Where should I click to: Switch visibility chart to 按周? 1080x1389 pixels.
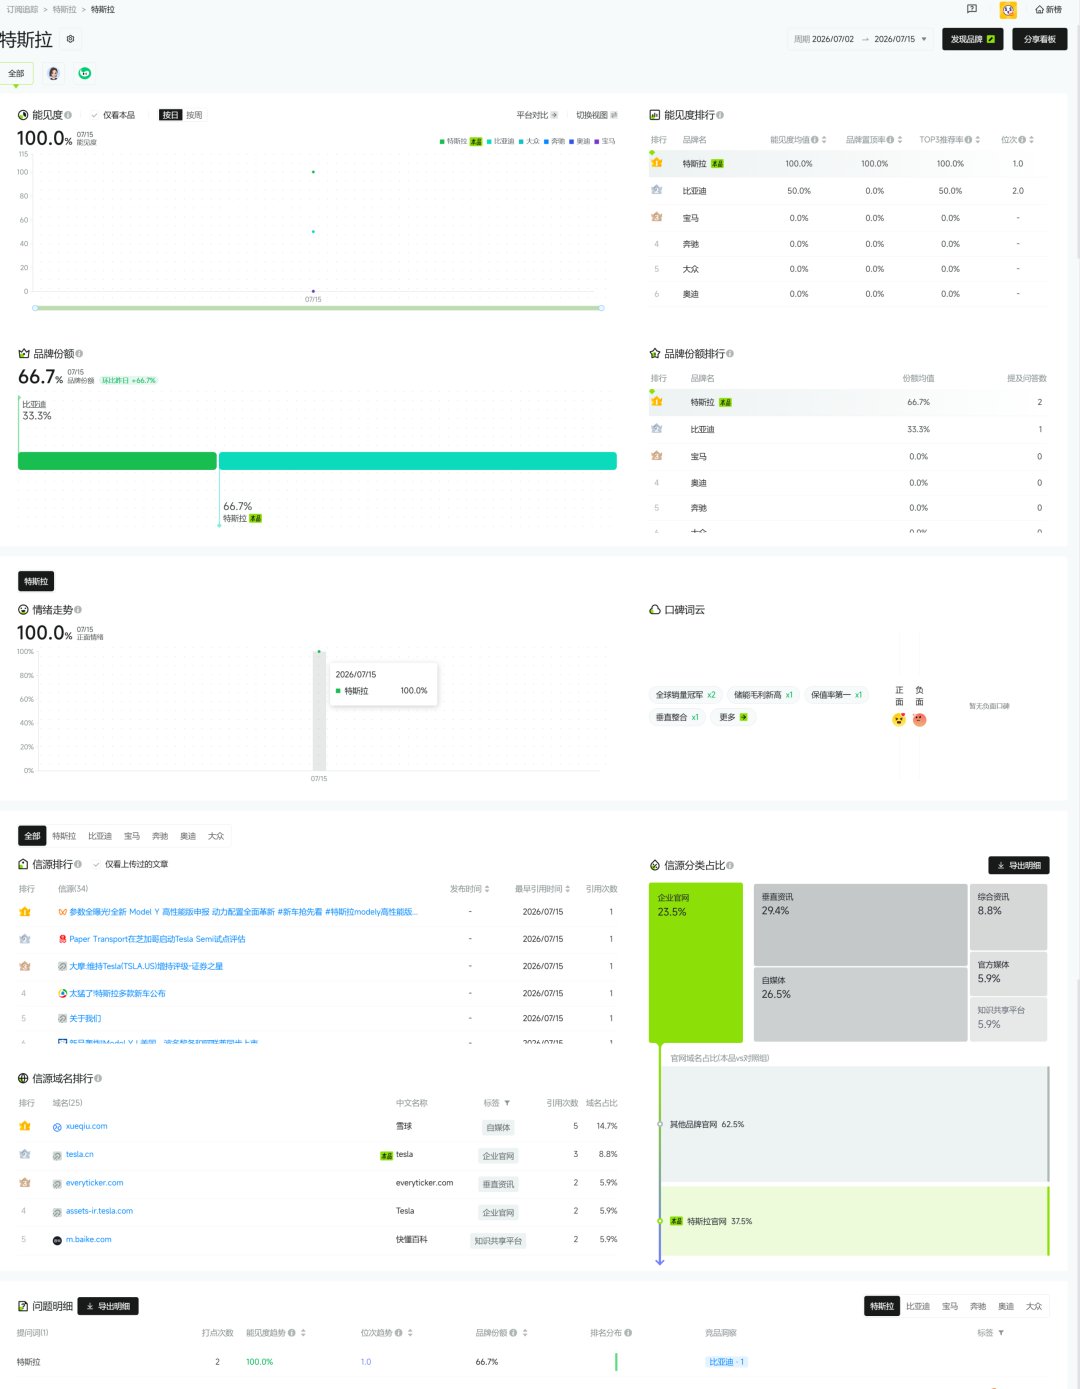pyautogui.click(x=194, y=115)
